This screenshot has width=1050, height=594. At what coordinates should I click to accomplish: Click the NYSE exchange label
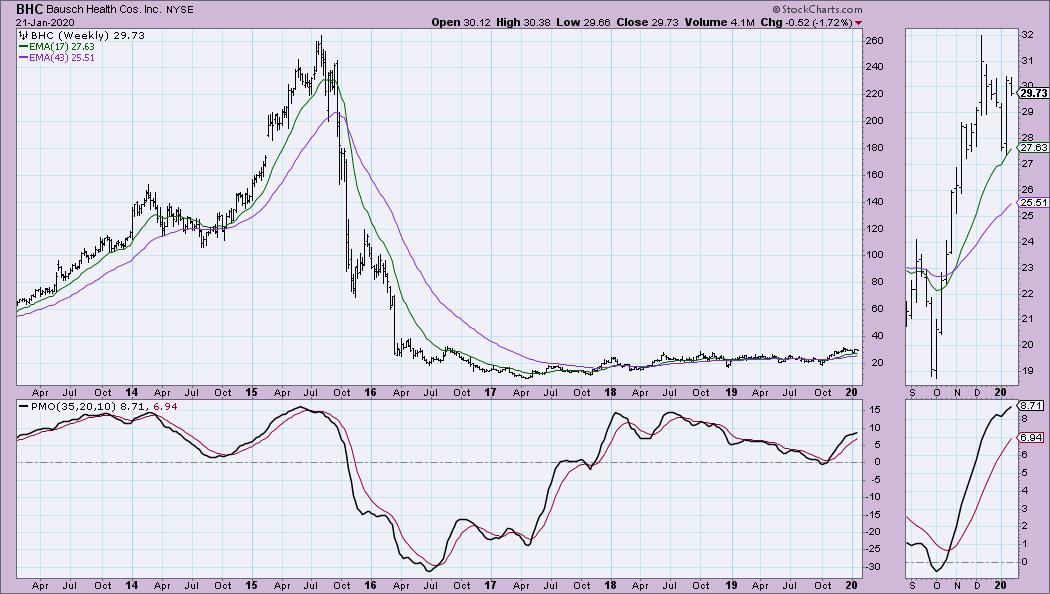point(179,10)
